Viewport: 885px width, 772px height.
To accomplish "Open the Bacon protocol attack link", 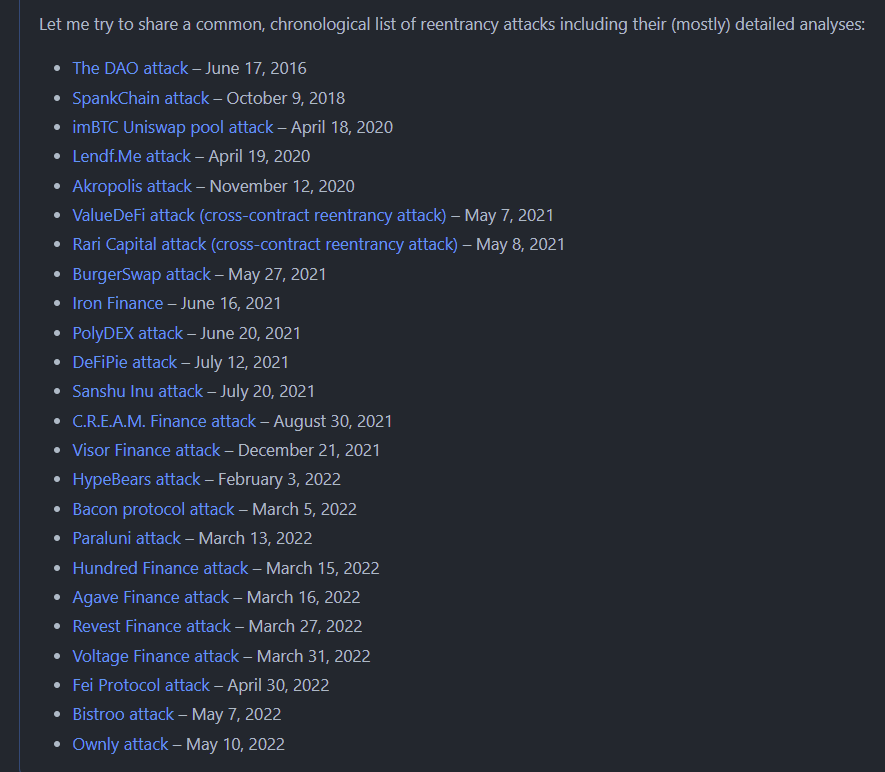I will point(153,508).
